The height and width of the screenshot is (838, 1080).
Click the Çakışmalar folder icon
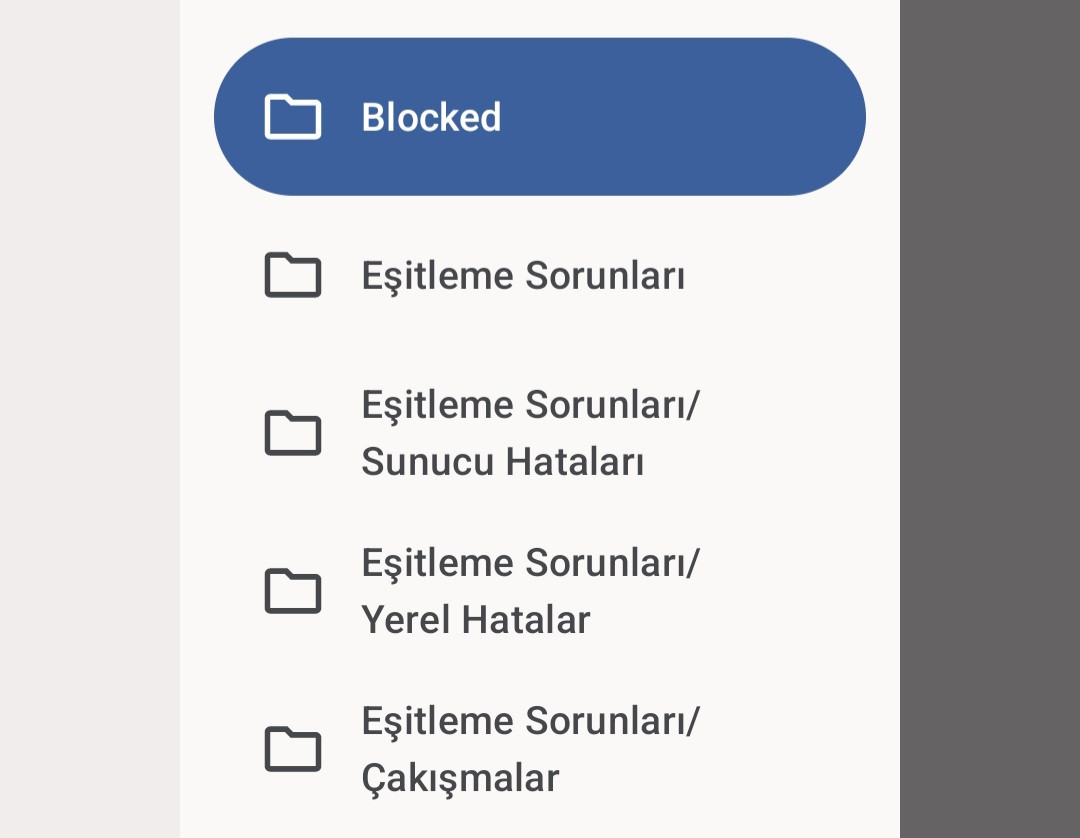click(x=292, y=749)
